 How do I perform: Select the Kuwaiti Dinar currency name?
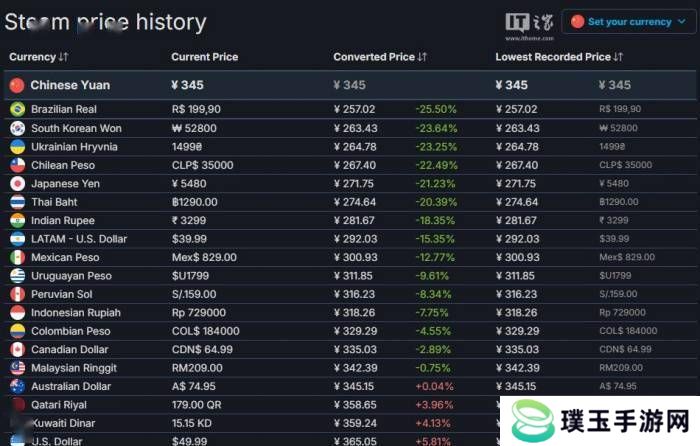(x=63, y=423)
